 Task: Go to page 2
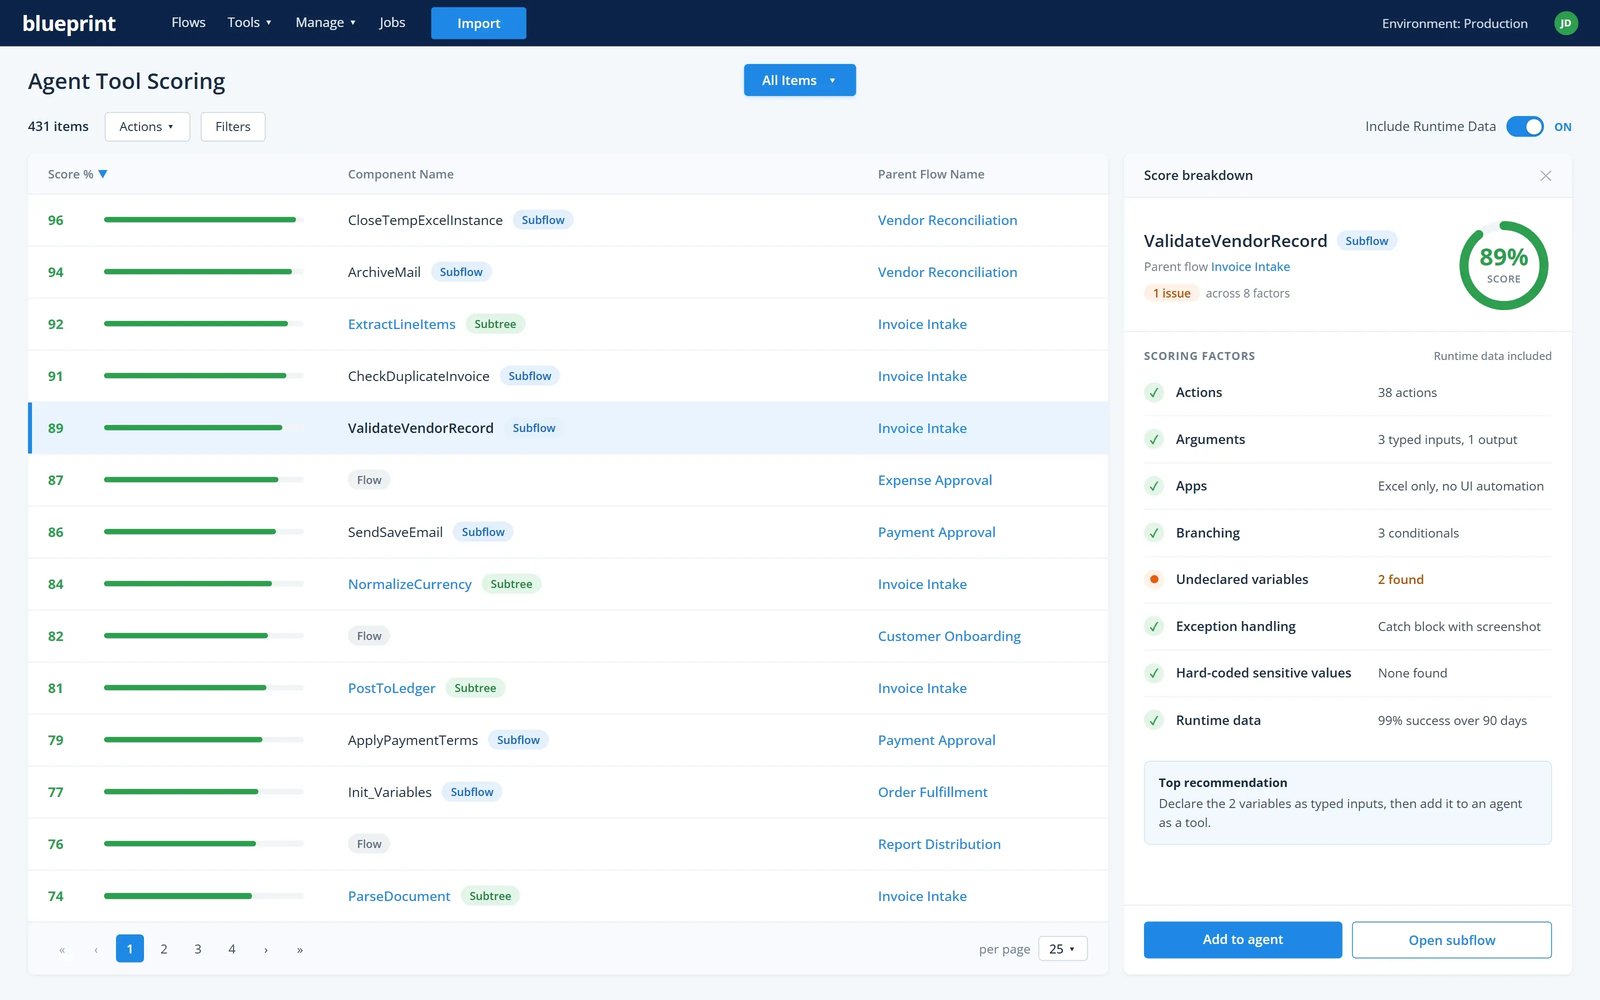point(164,949)
